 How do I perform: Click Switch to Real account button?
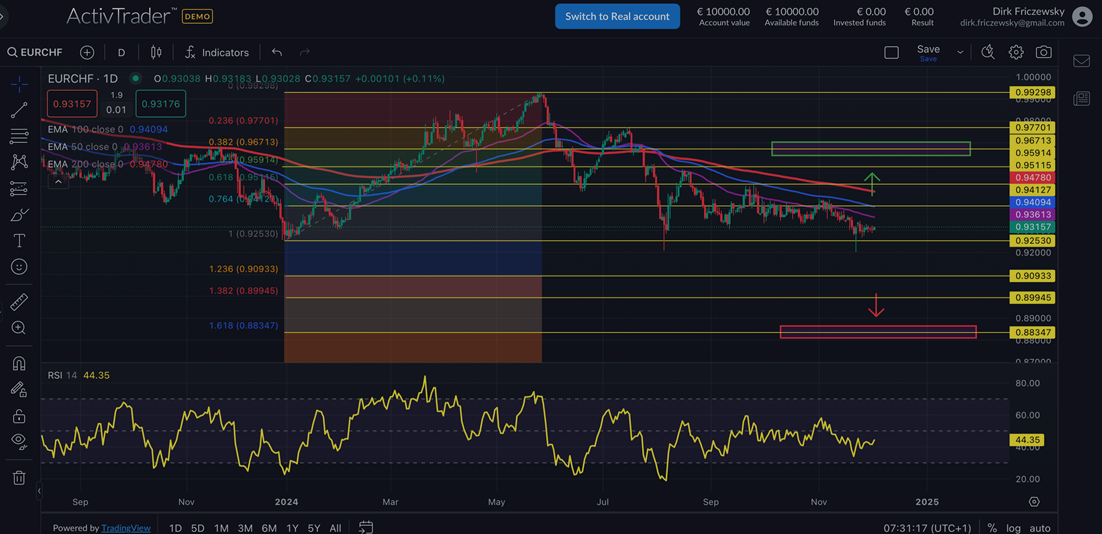point(617,16)
